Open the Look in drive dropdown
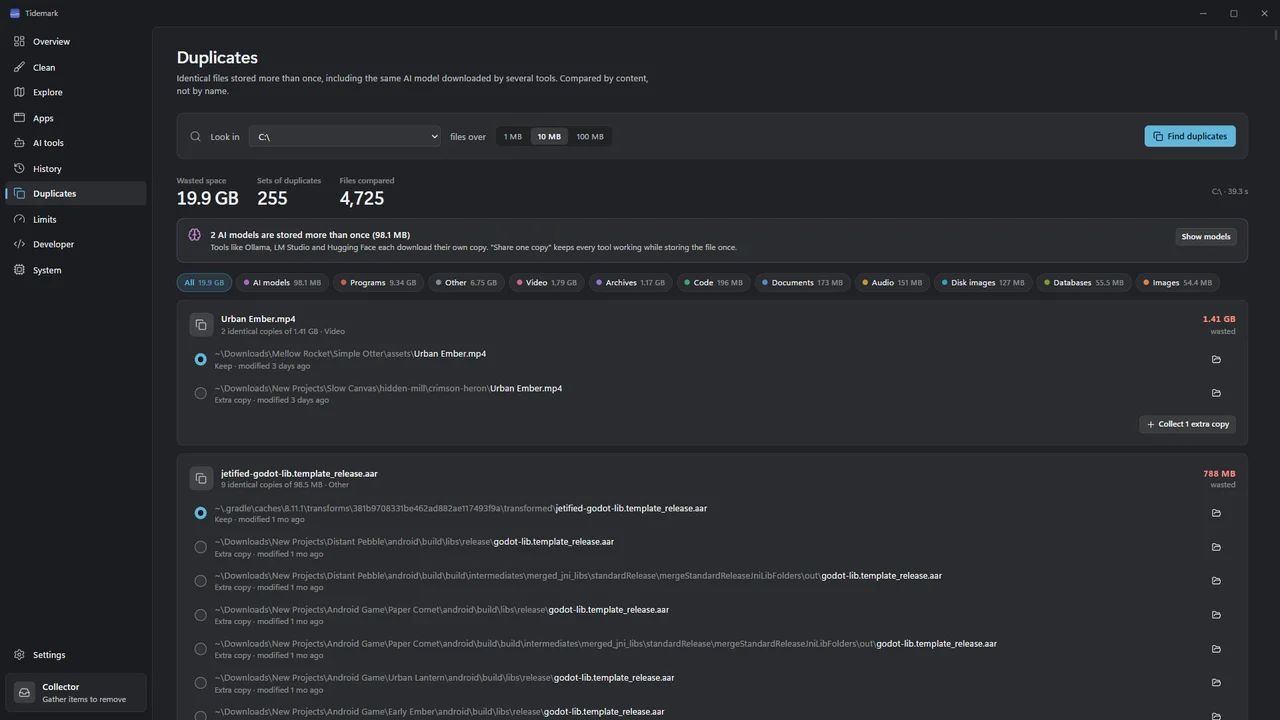The image size is (1280, 720). (345, 136)
